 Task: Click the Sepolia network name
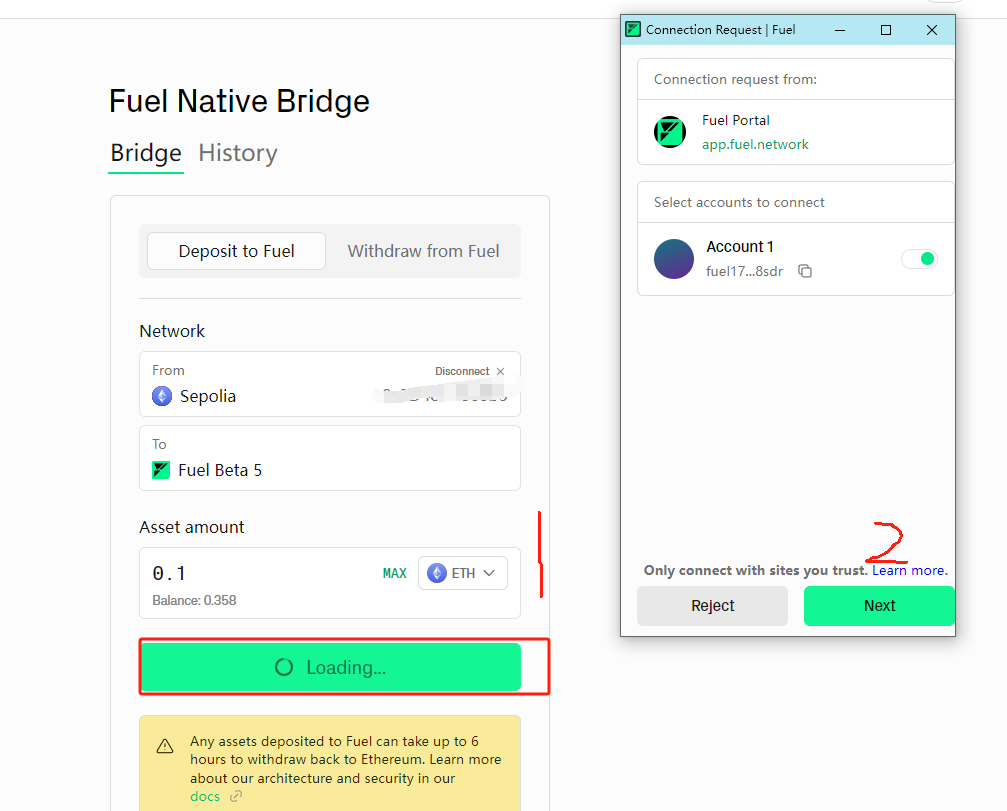coord(207,396)
